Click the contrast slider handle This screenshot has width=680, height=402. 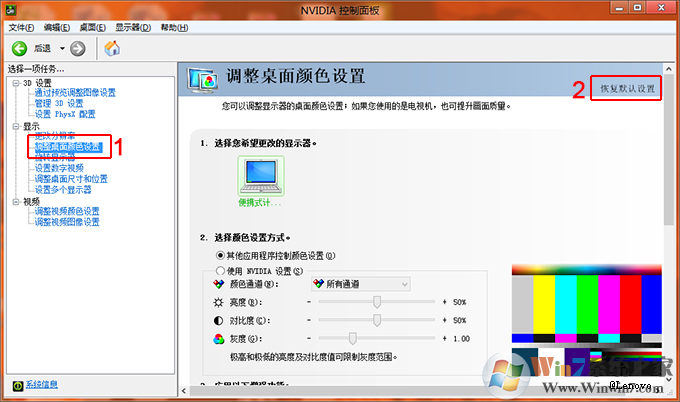tap(377, 320)
